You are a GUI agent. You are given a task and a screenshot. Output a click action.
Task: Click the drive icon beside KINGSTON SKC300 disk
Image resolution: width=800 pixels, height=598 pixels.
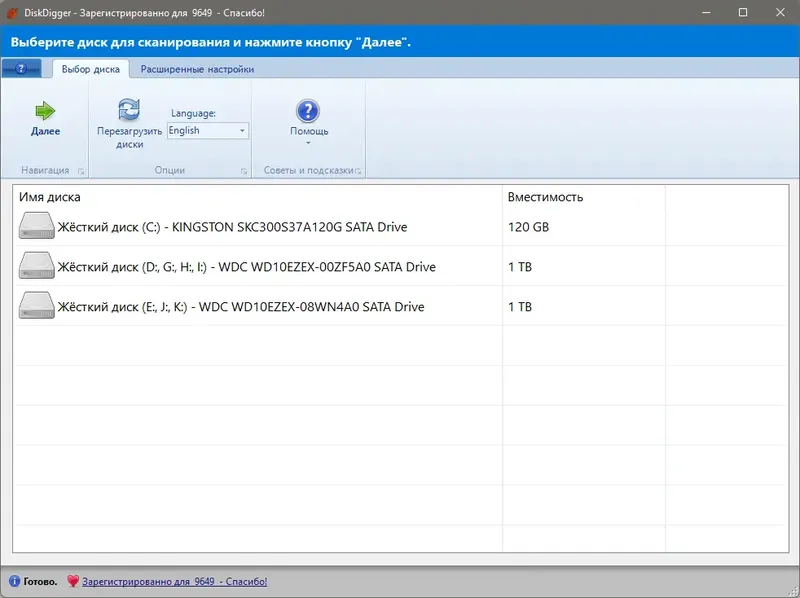pos(37,226)
